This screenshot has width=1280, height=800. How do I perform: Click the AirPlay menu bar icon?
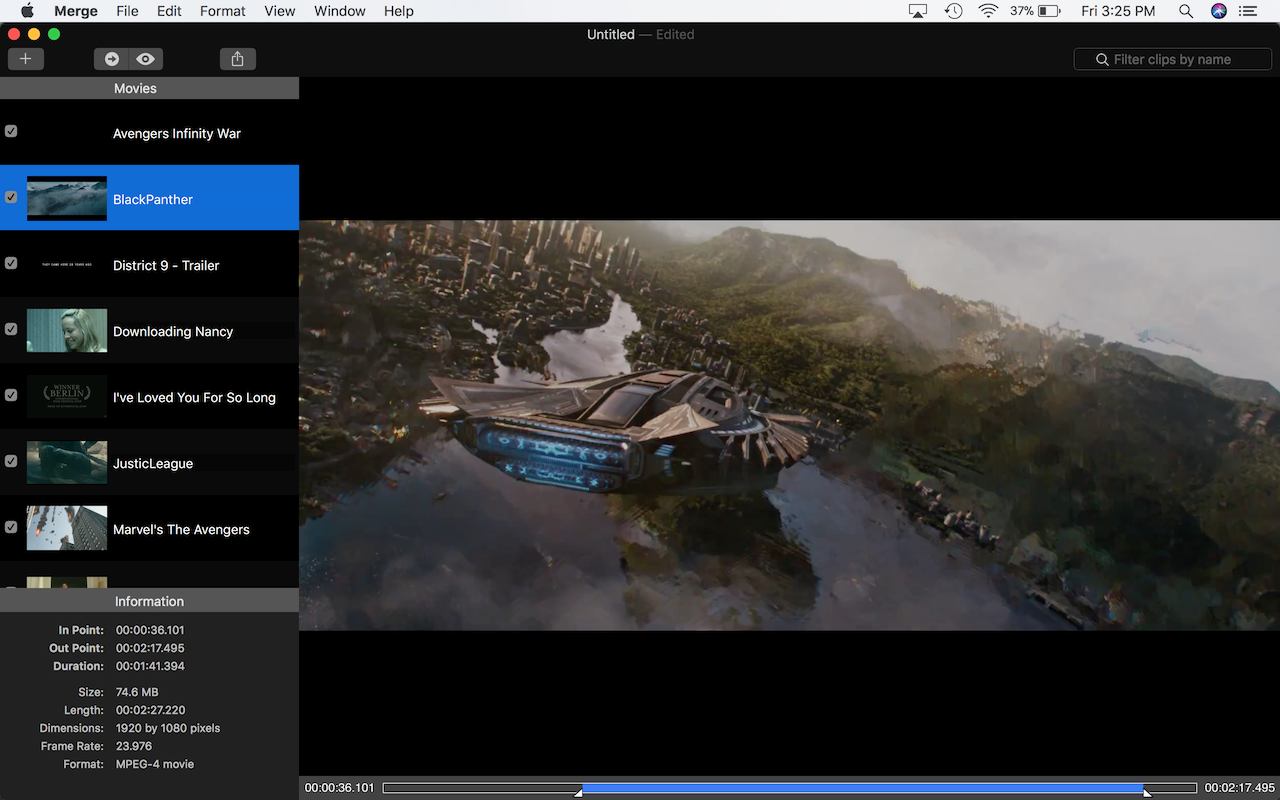918,11
